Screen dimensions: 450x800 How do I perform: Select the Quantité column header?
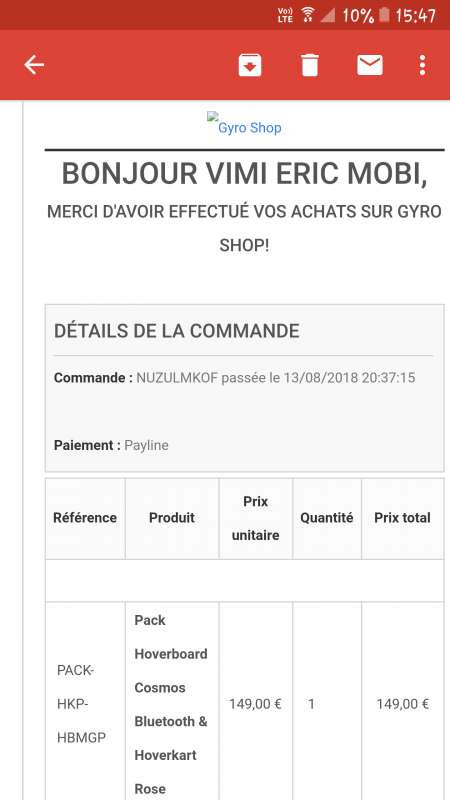point(327,518)
